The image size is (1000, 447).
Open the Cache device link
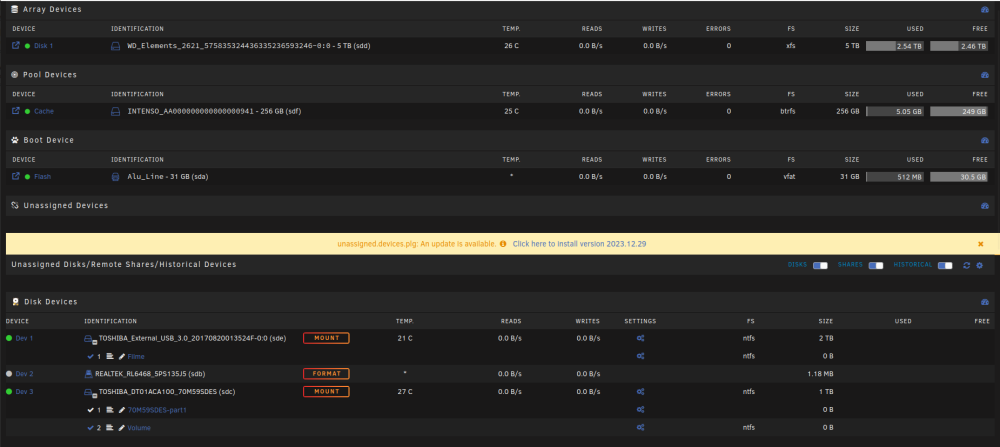(44, 111)
